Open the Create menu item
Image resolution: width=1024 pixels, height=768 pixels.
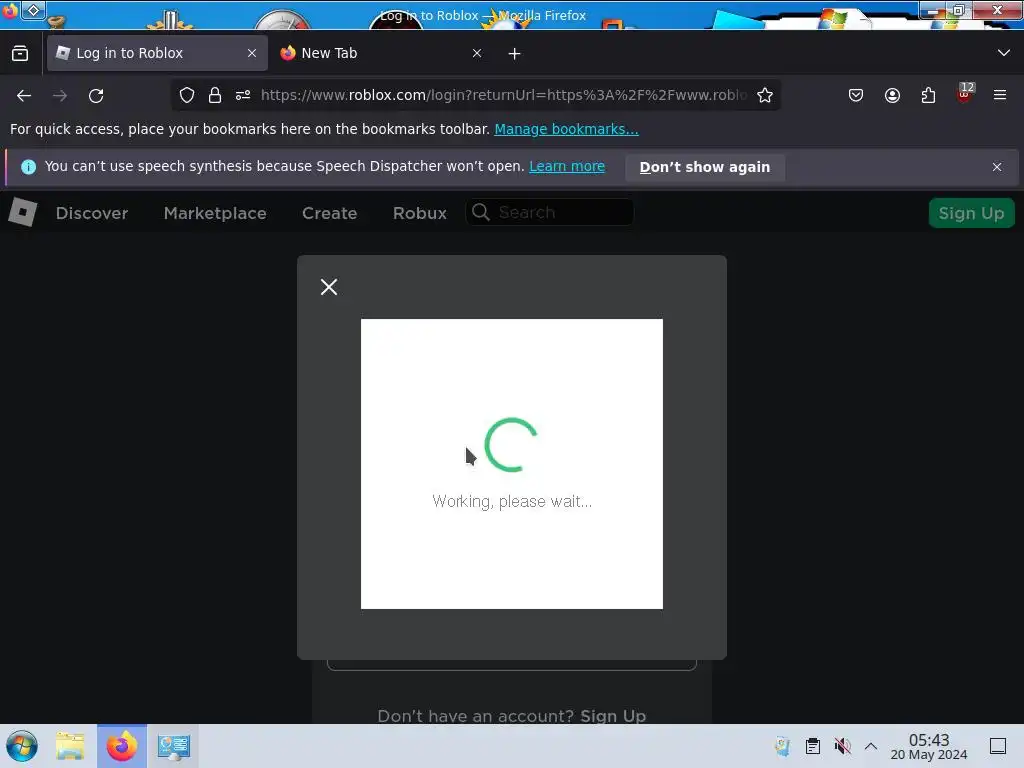point(329,213)
